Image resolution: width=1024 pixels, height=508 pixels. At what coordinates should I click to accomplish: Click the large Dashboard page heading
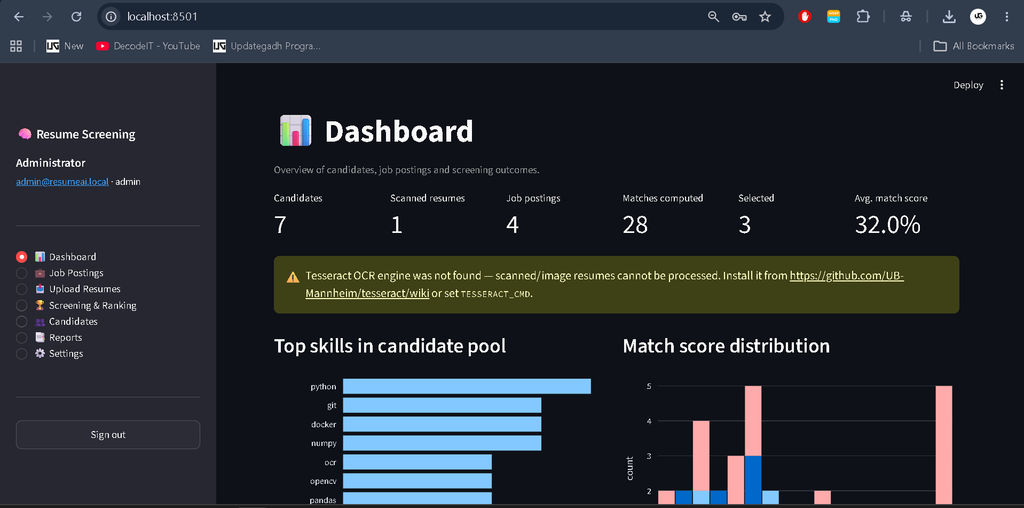[x=399, y=132]
